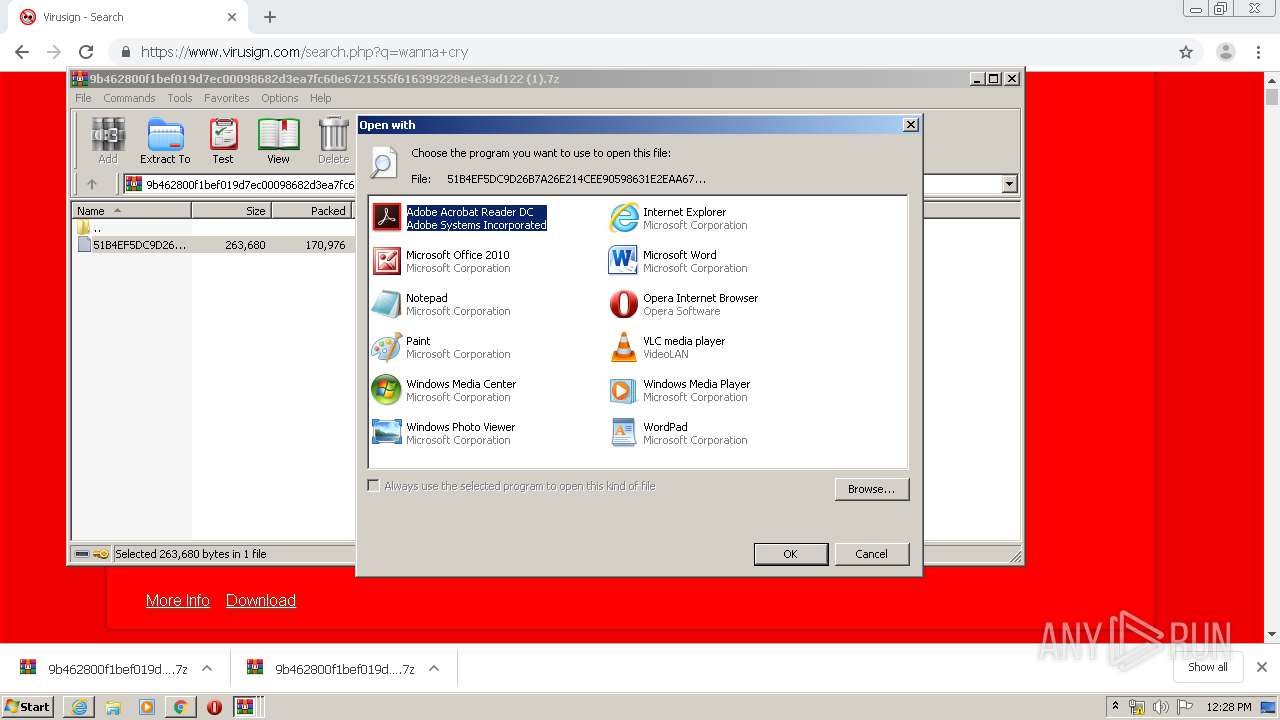Click Show all downloads button
Screen dimensions: 1280x720
[1208, 667]
